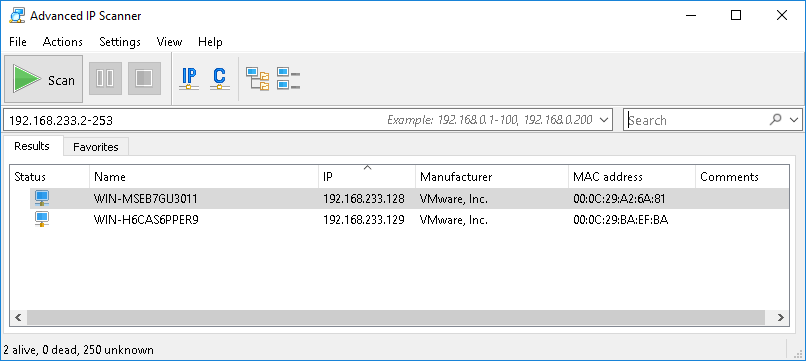This screenshot has width=806, height=361.
Task: Close the Advanced IP Scanner window
Action: (782, 15)
